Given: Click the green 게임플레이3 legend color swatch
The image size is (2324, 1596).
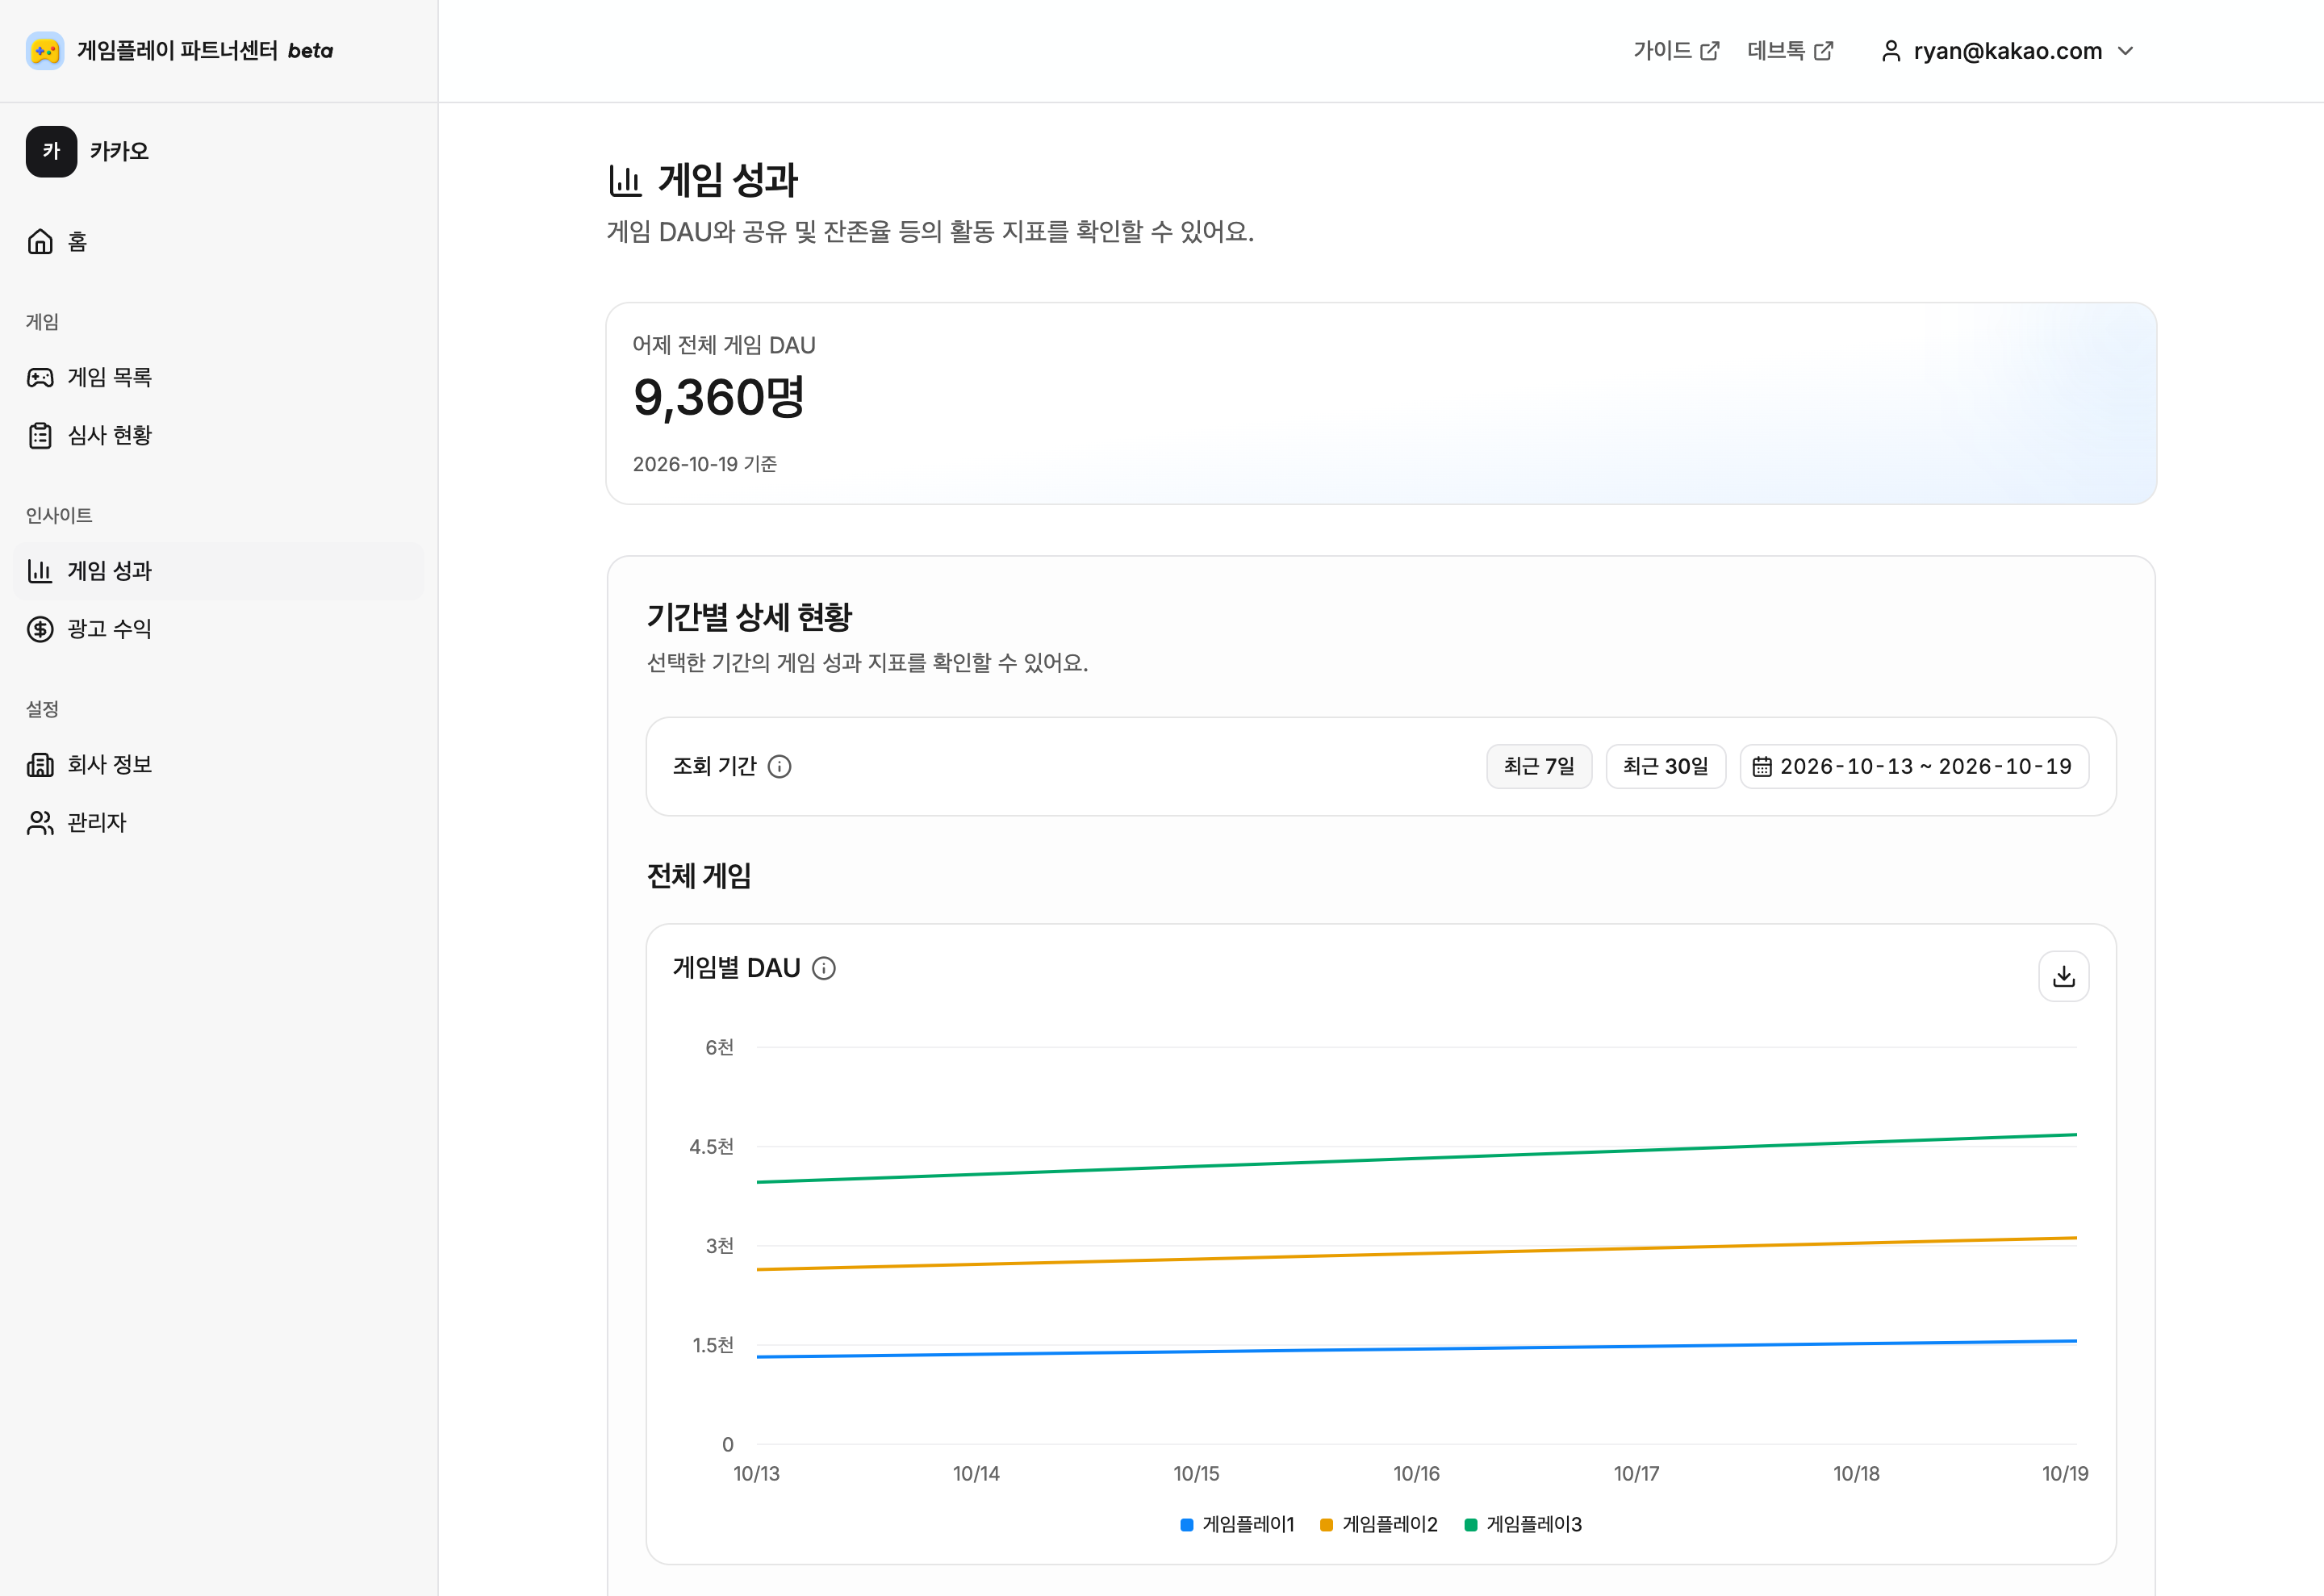Looking at the screenshot, I should (1471, 1526).
